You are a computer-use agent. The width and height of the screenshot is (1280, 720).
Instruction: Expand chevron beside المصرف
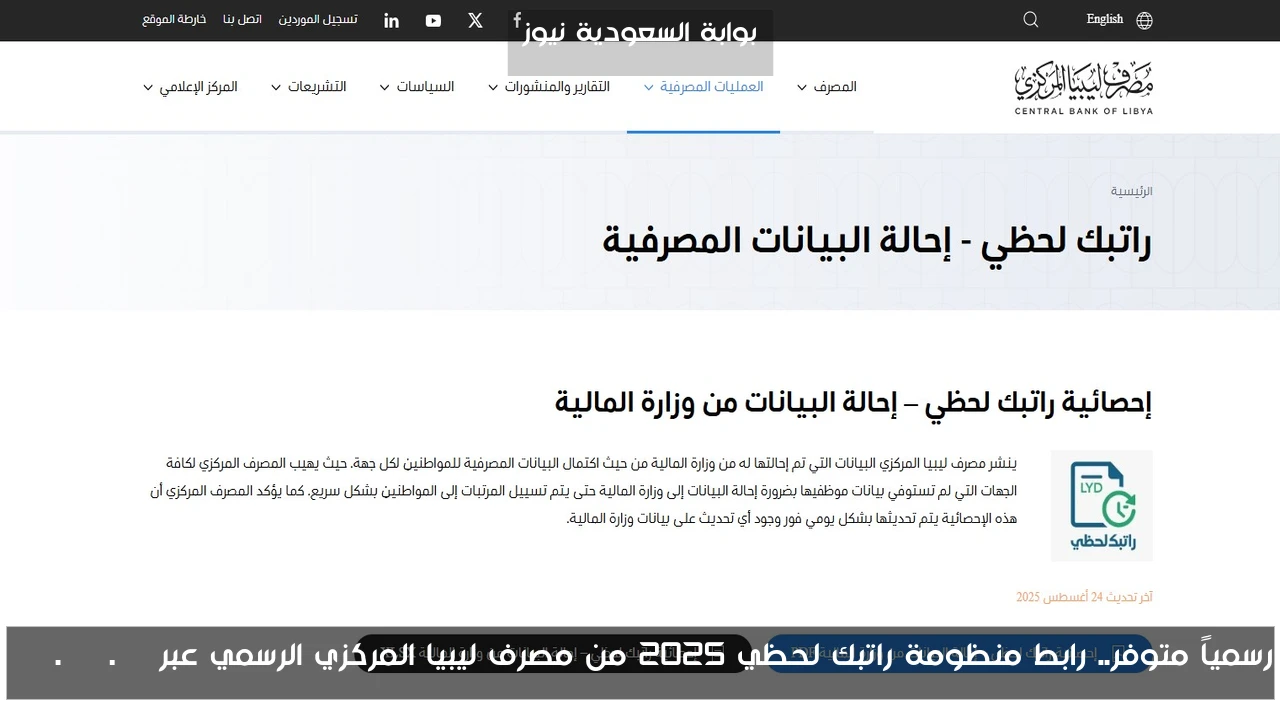[802, 88]
